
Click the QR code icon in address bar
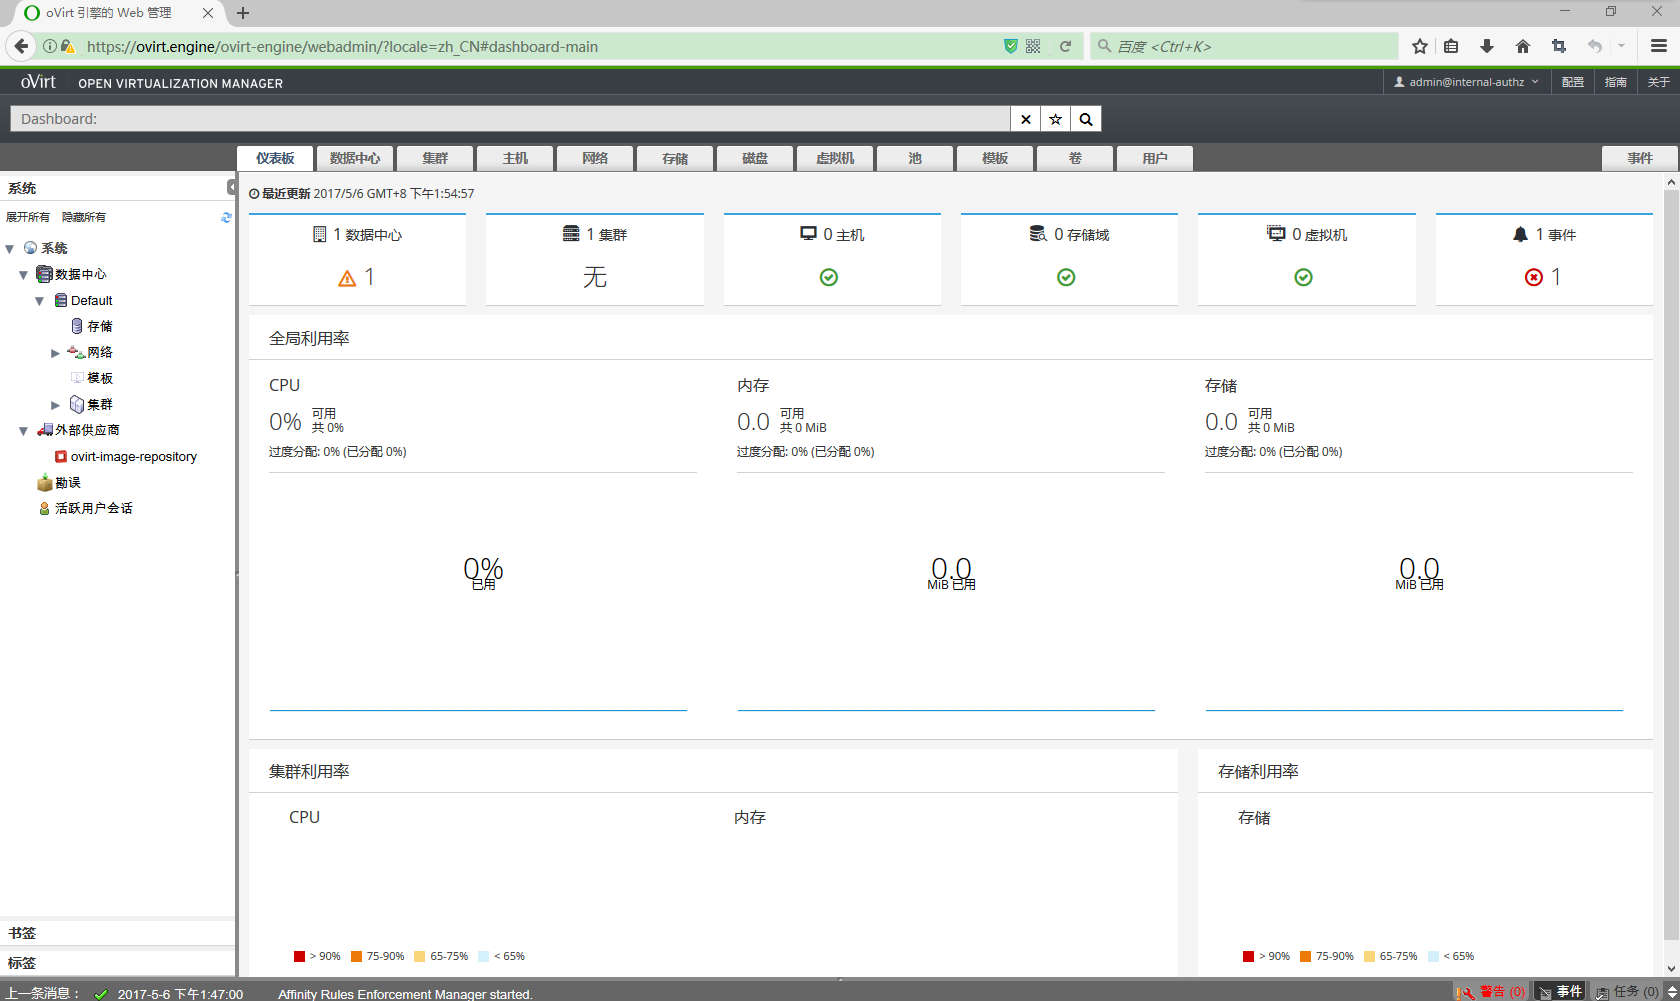click(x=1033, y=46)
